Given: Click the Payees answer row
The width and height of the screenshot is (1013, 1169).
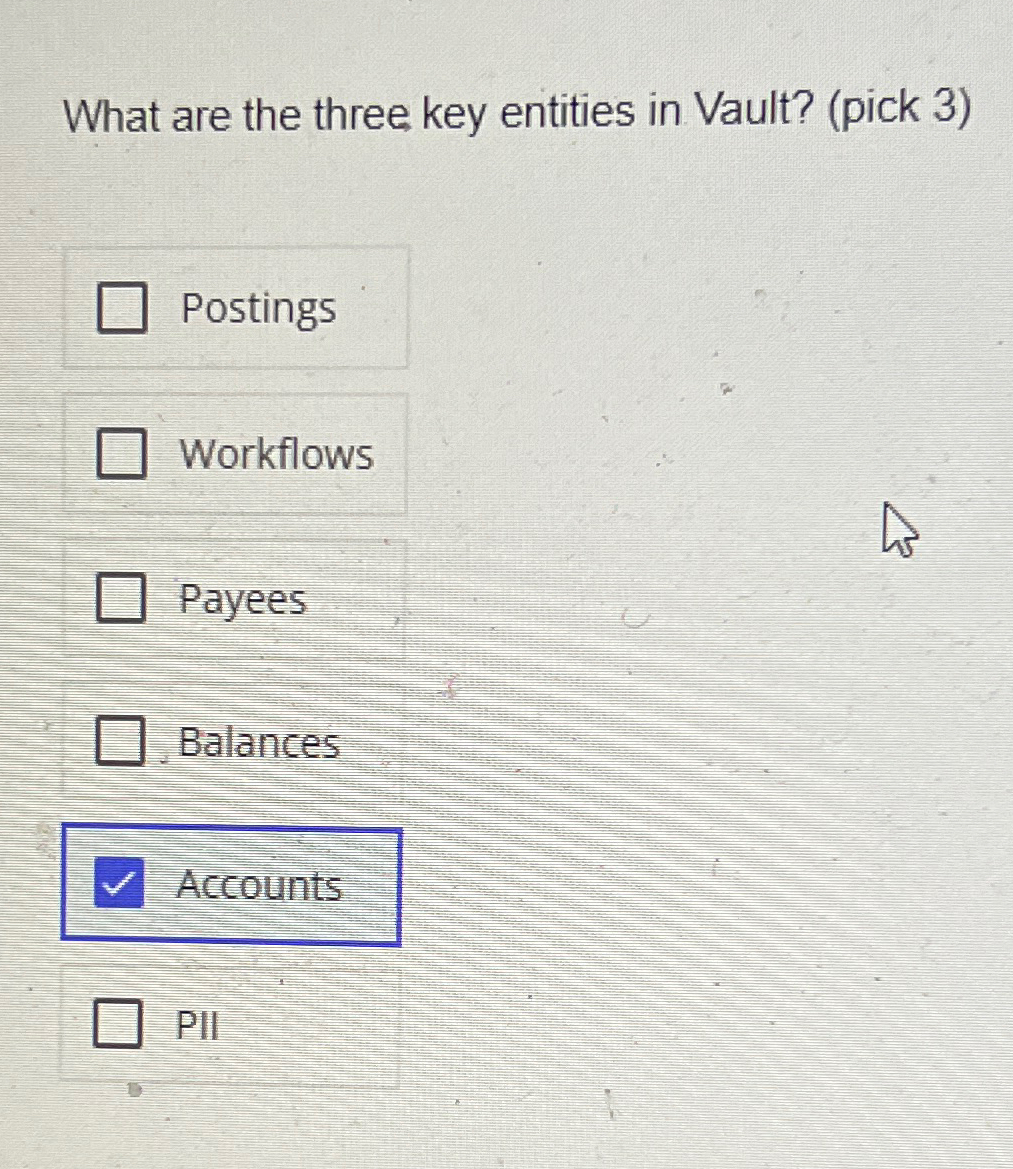Looking at the screenshot, I should point(235,600).
